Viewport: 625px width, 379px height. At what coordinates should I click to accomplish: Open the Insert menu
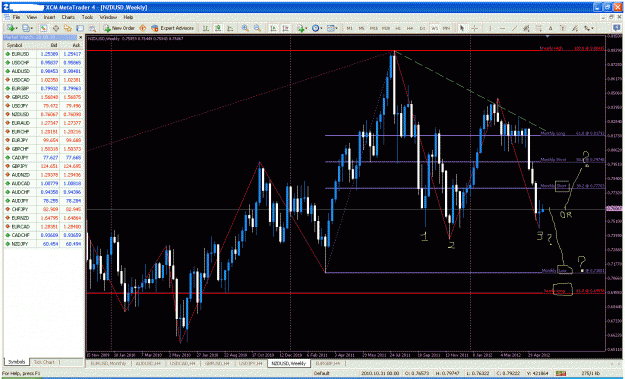coord(49,18)
